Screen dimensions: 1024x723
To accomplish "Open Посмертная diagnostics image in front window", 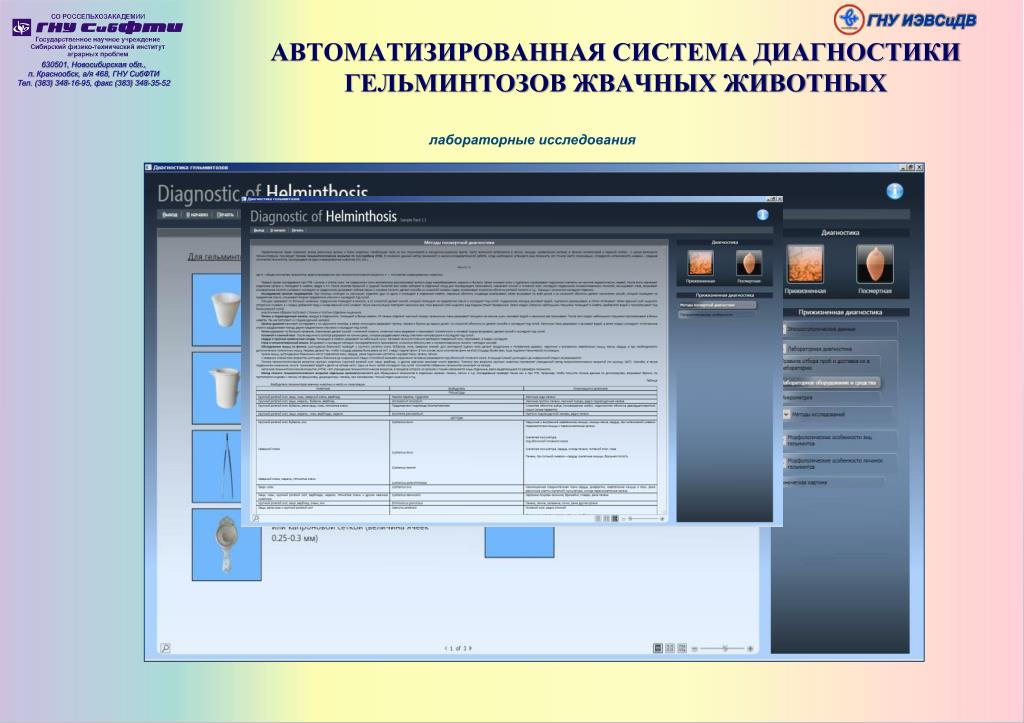I will 748,263.
